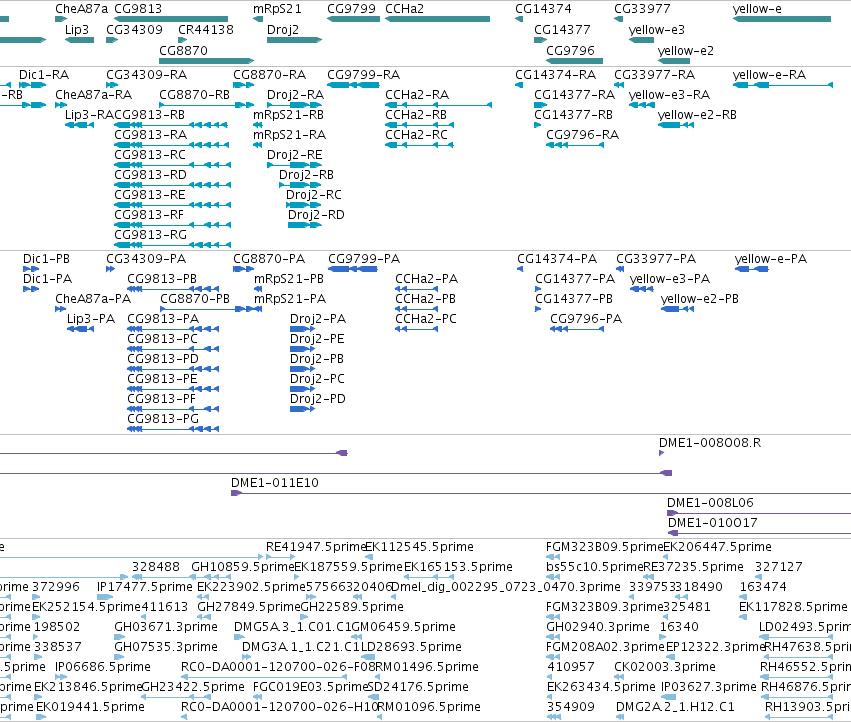Viewport: 851px width, 722px height.
Task: Click the teal CG8870 gene bar
Action: pyautogui.click(x=207, y=61)
